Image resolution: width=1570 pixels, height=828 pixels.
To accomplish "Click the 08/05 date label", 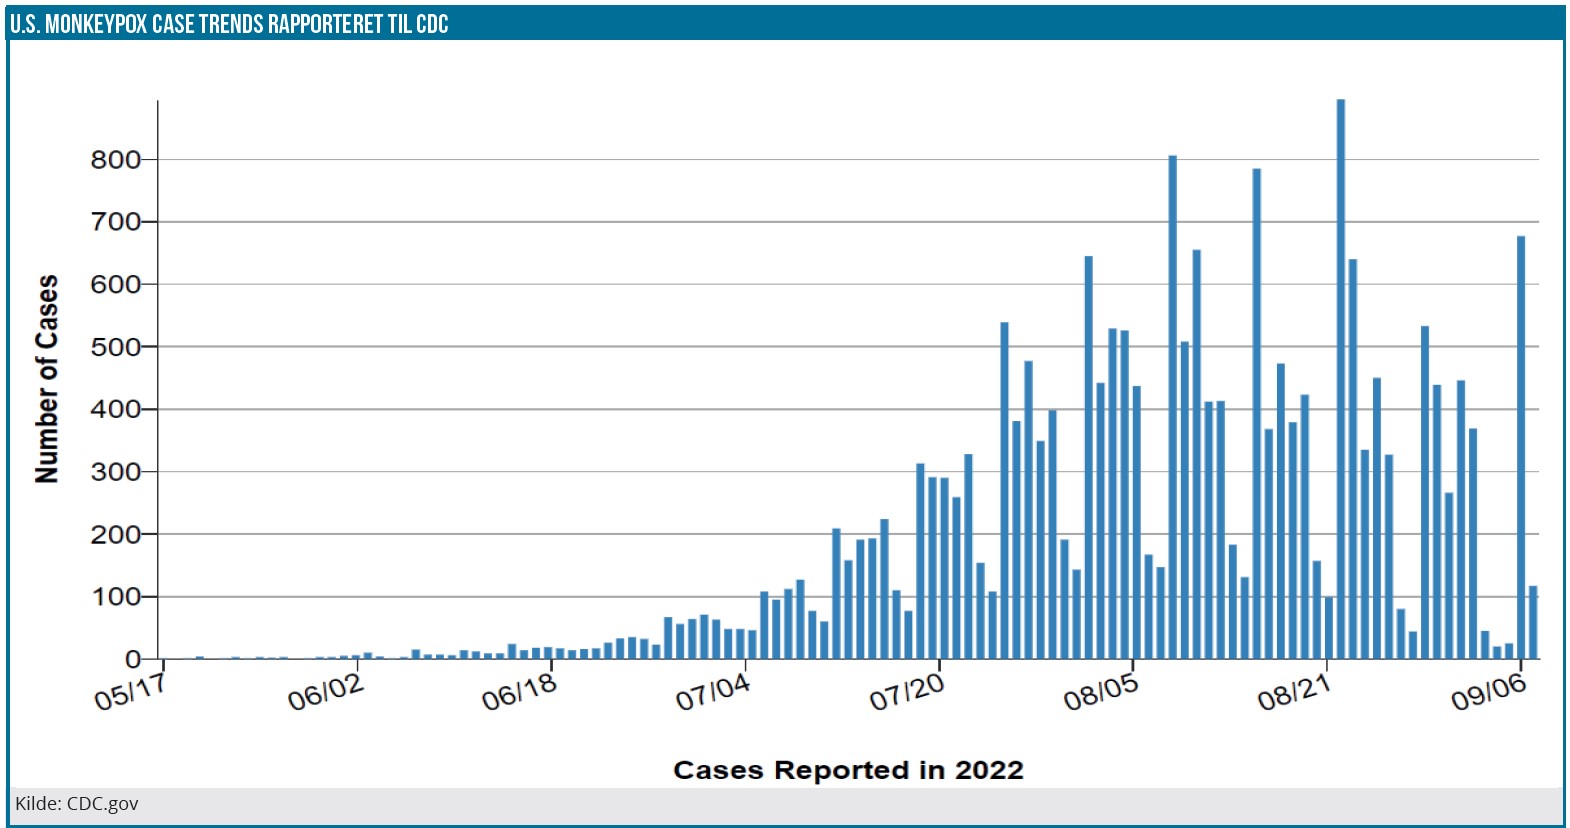I will tap(1100, 692).
